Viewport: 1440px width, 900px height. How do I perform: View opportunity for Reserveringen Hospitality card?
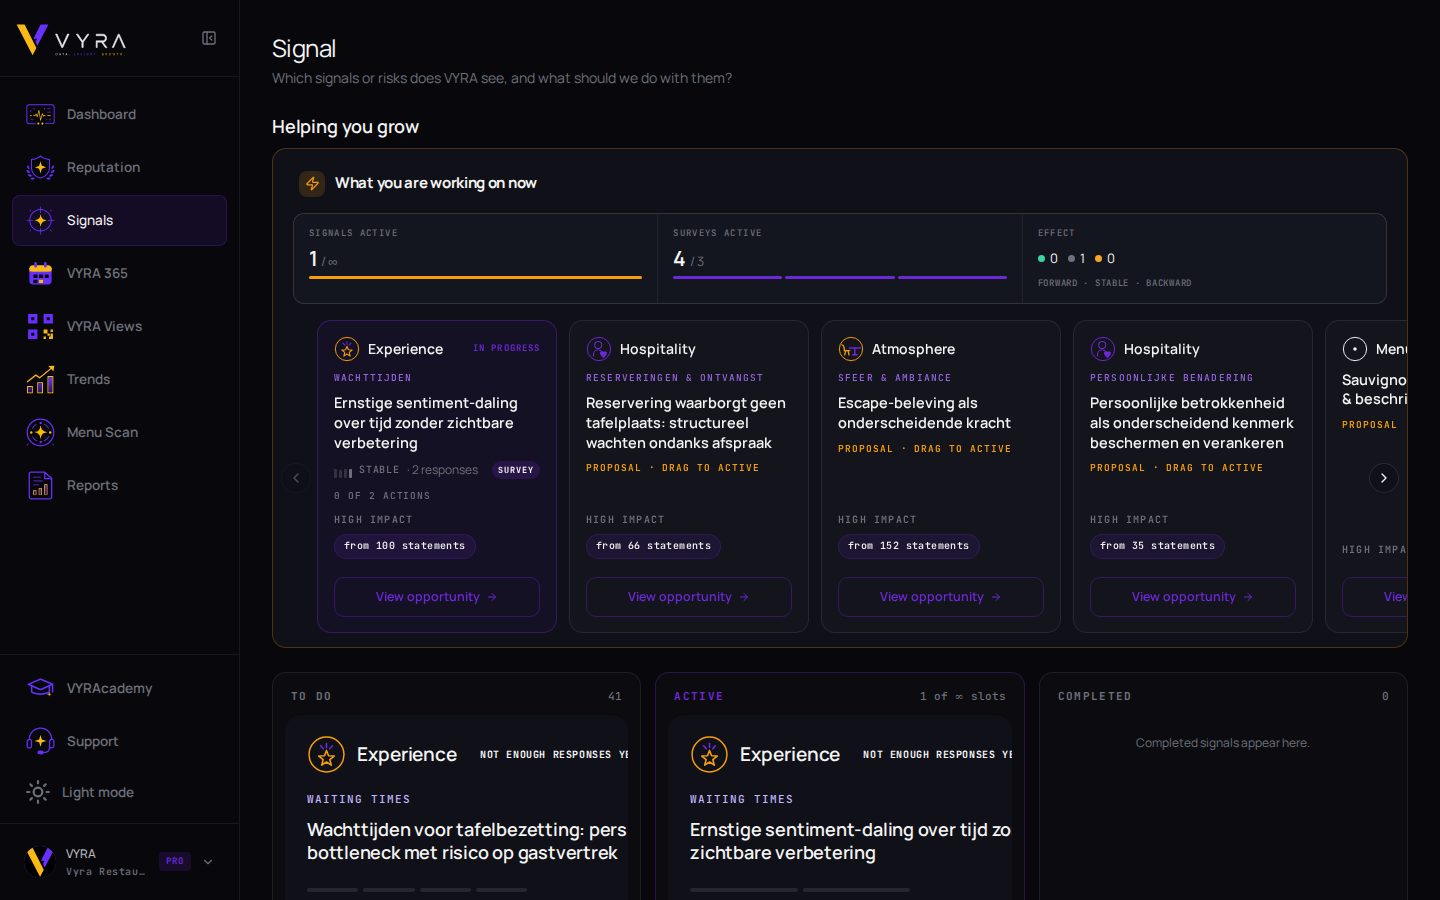pos(689,597)
